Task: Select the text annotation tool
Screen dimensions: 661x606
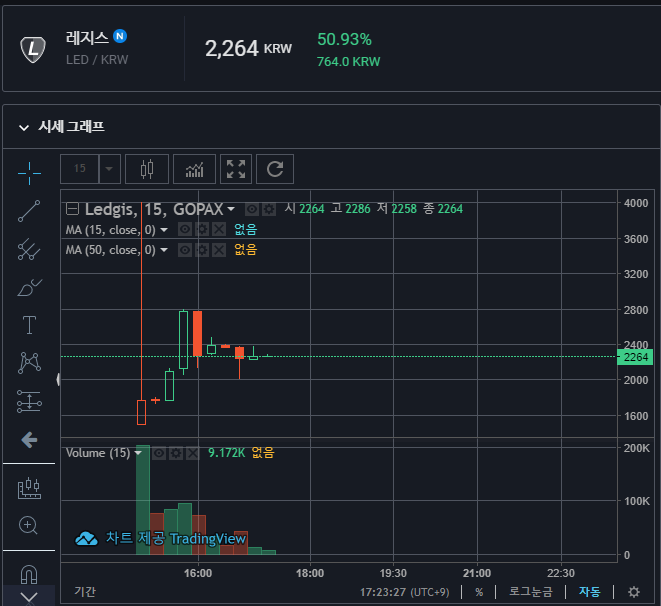Action: (x=29, y=325)
